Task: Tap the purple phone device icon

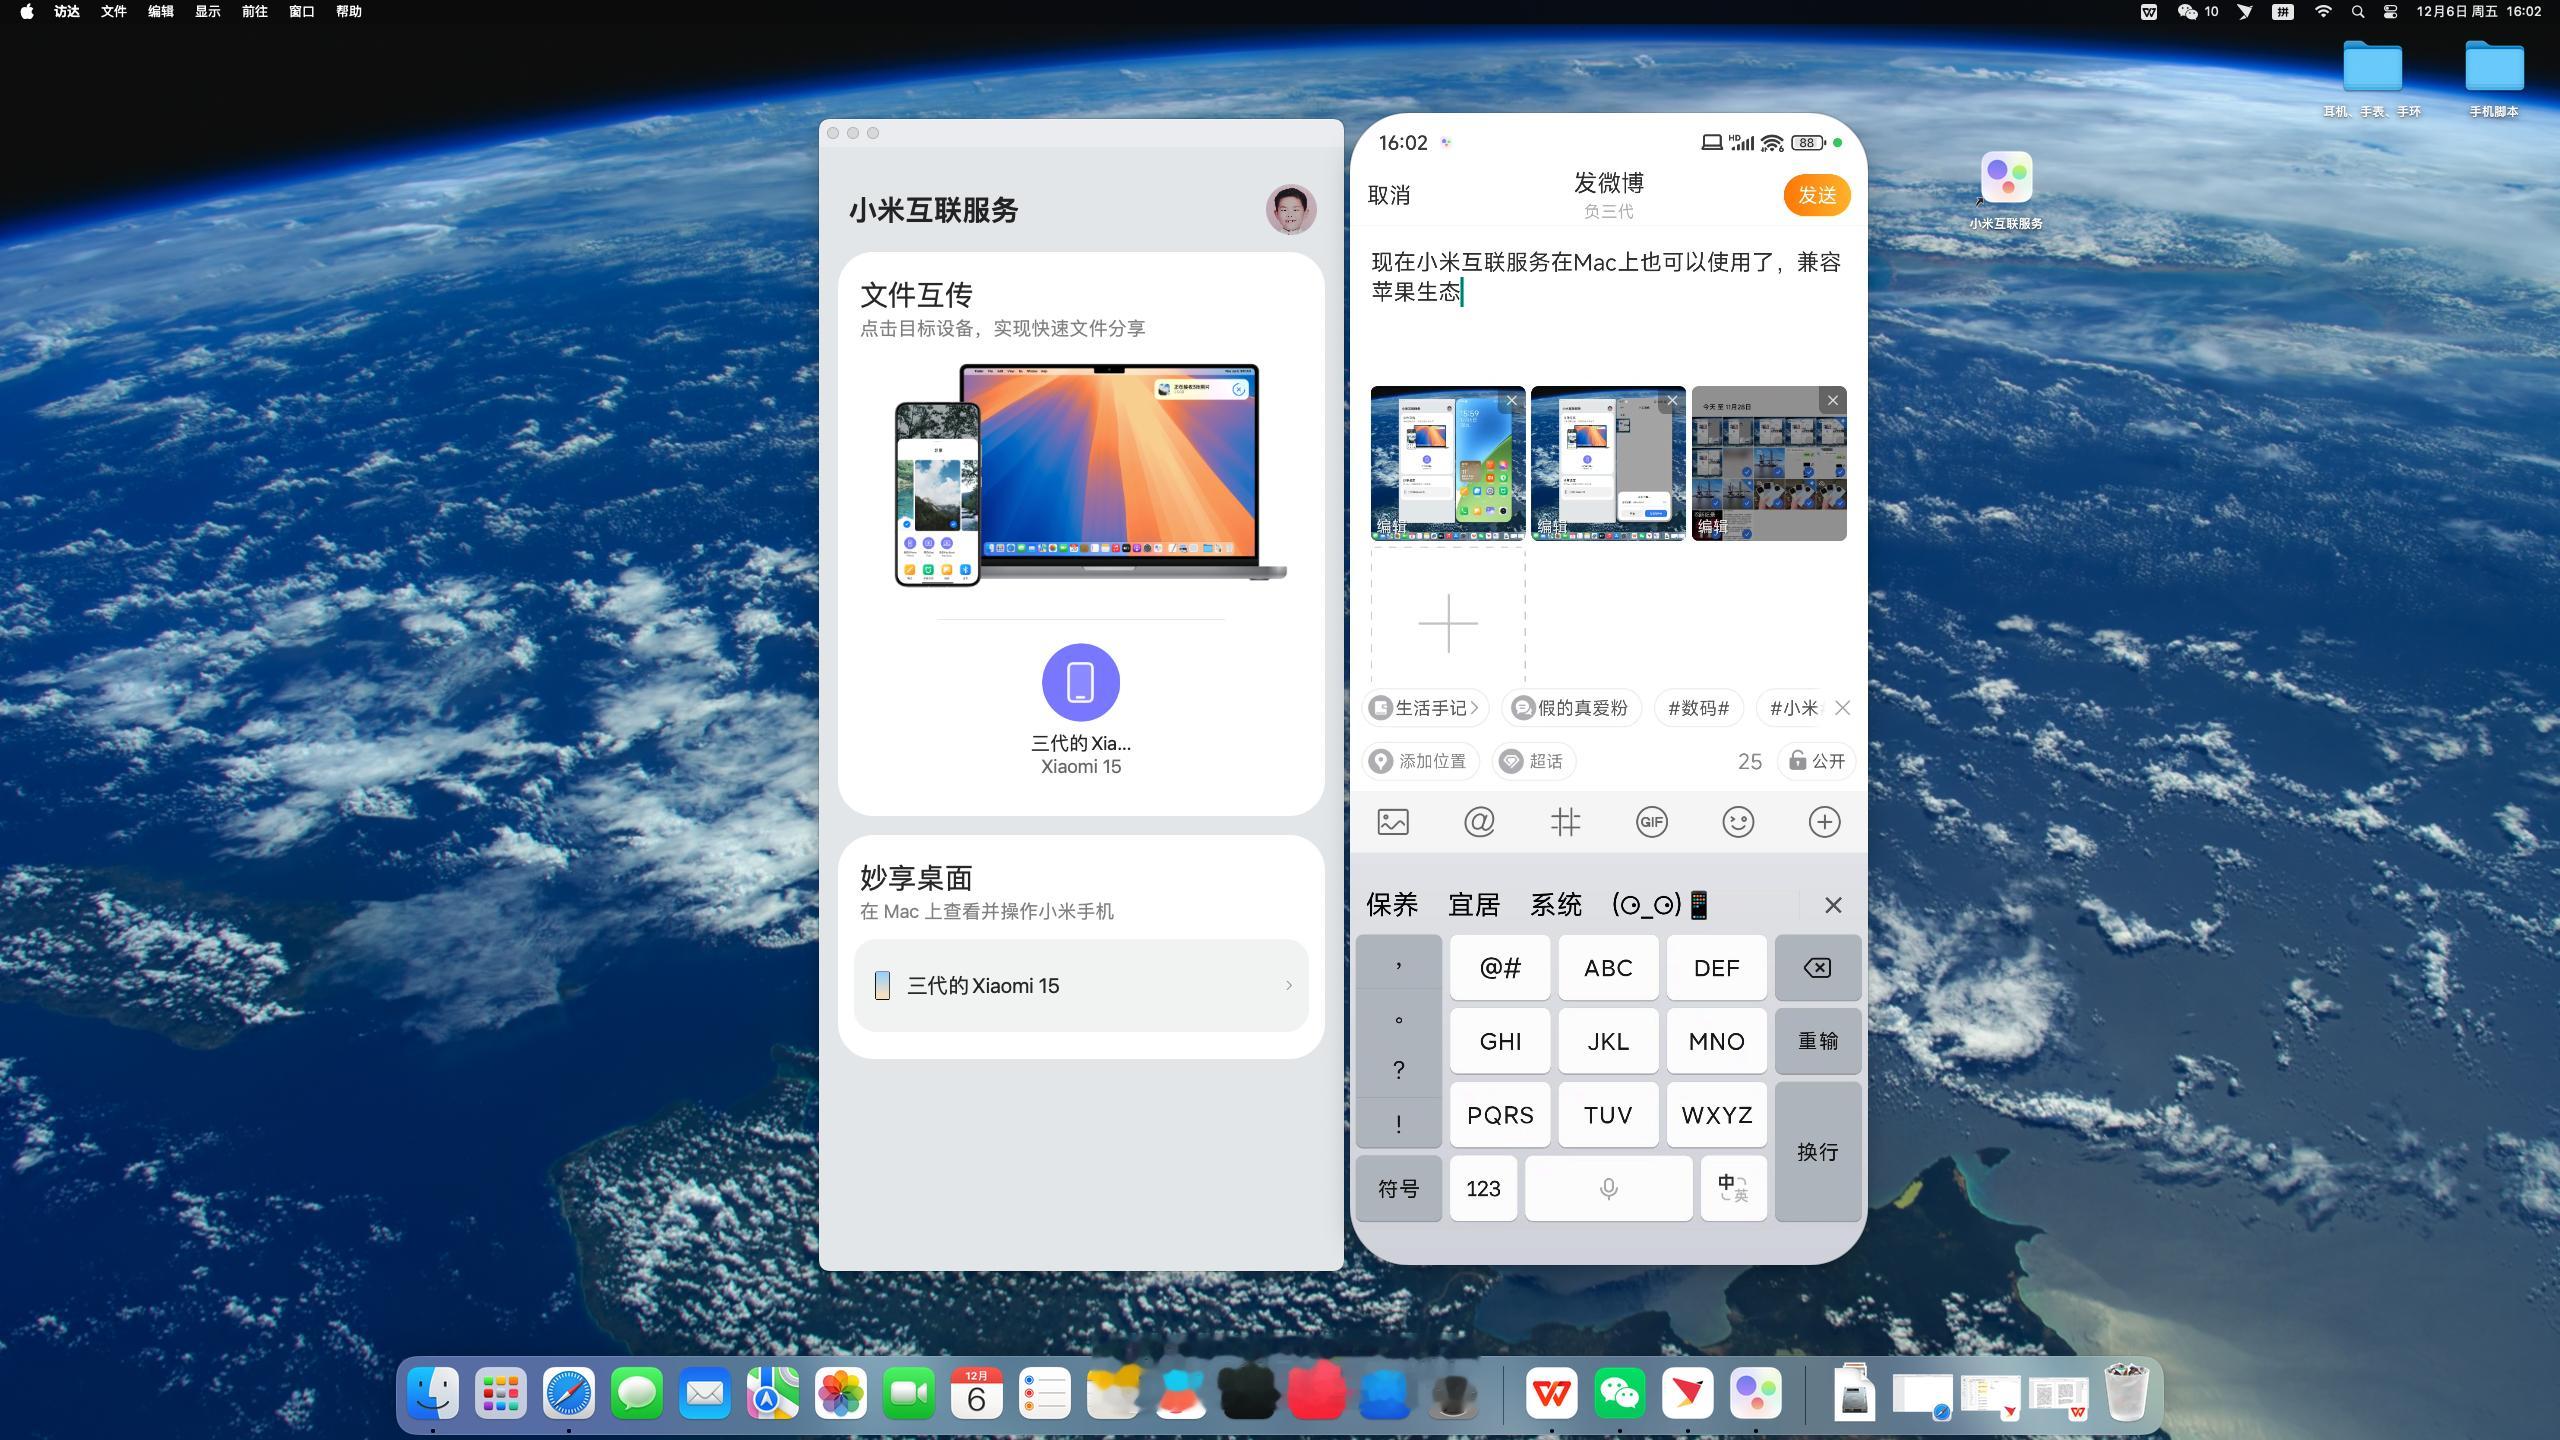Action: [1081, 682]
